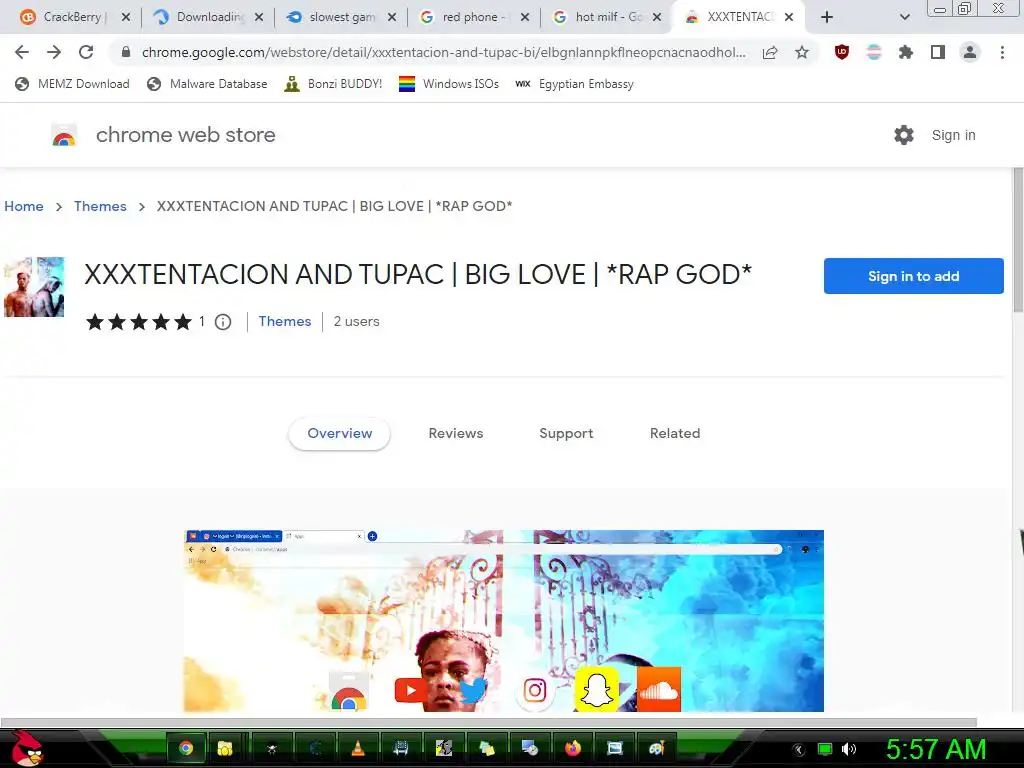Screen dimensions: 1024x768
Task: Open the Themes breadcrumb link
Action: click(101, 206)
